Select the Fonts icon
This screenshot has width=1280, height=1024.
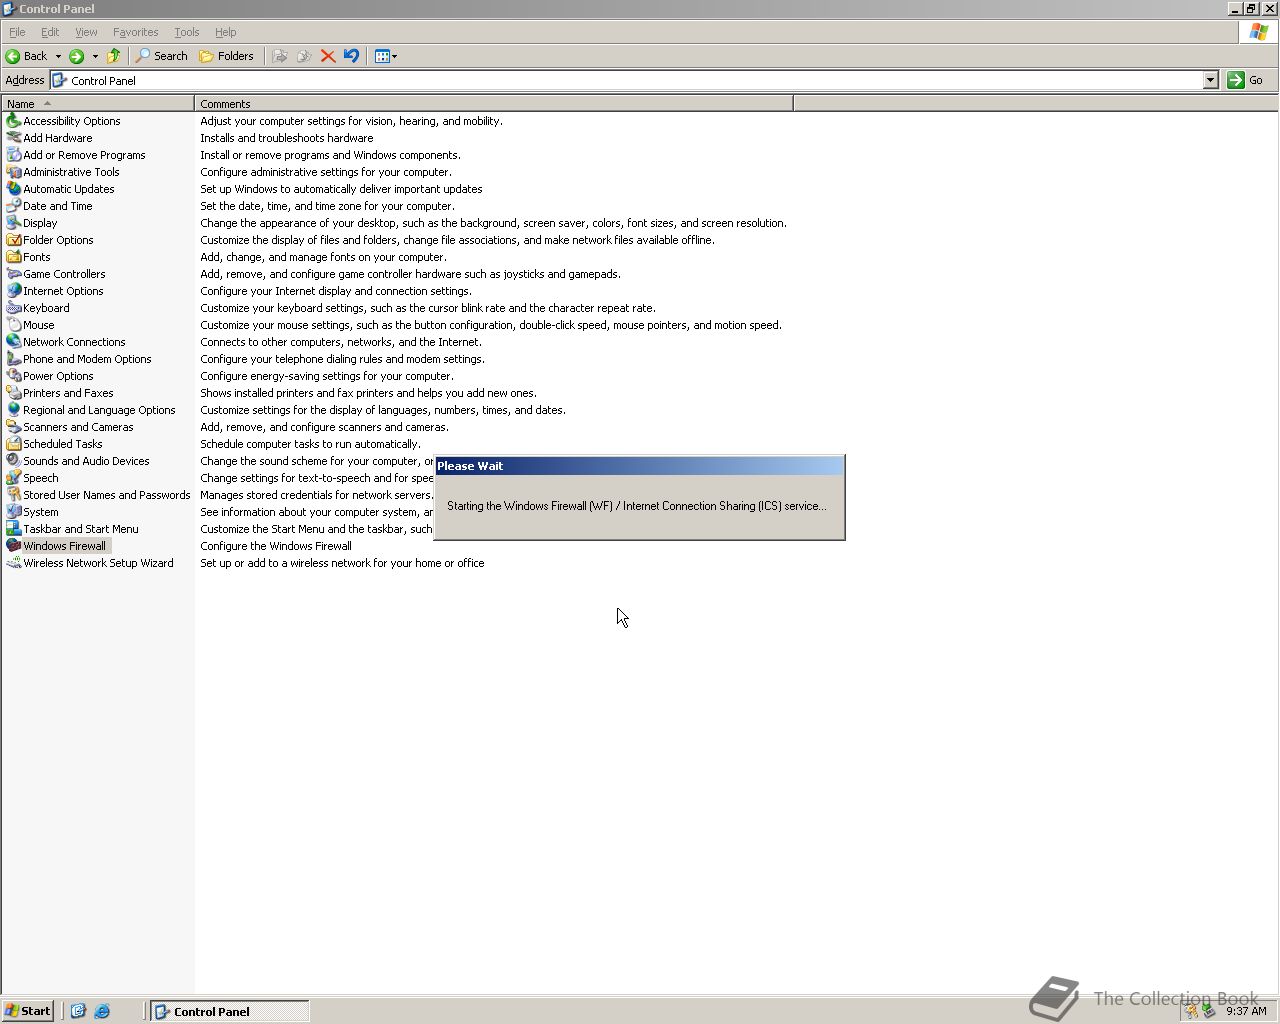click(x=14, y=257)
